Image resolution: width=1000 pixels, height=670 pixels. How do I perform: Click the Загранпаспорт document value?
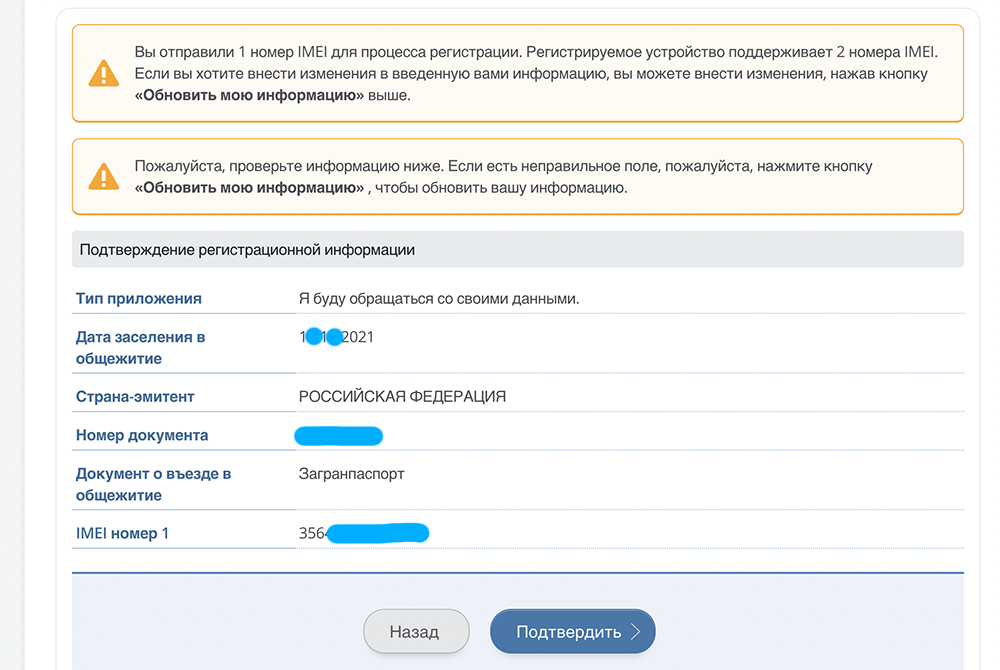click(x=351, y=474)
